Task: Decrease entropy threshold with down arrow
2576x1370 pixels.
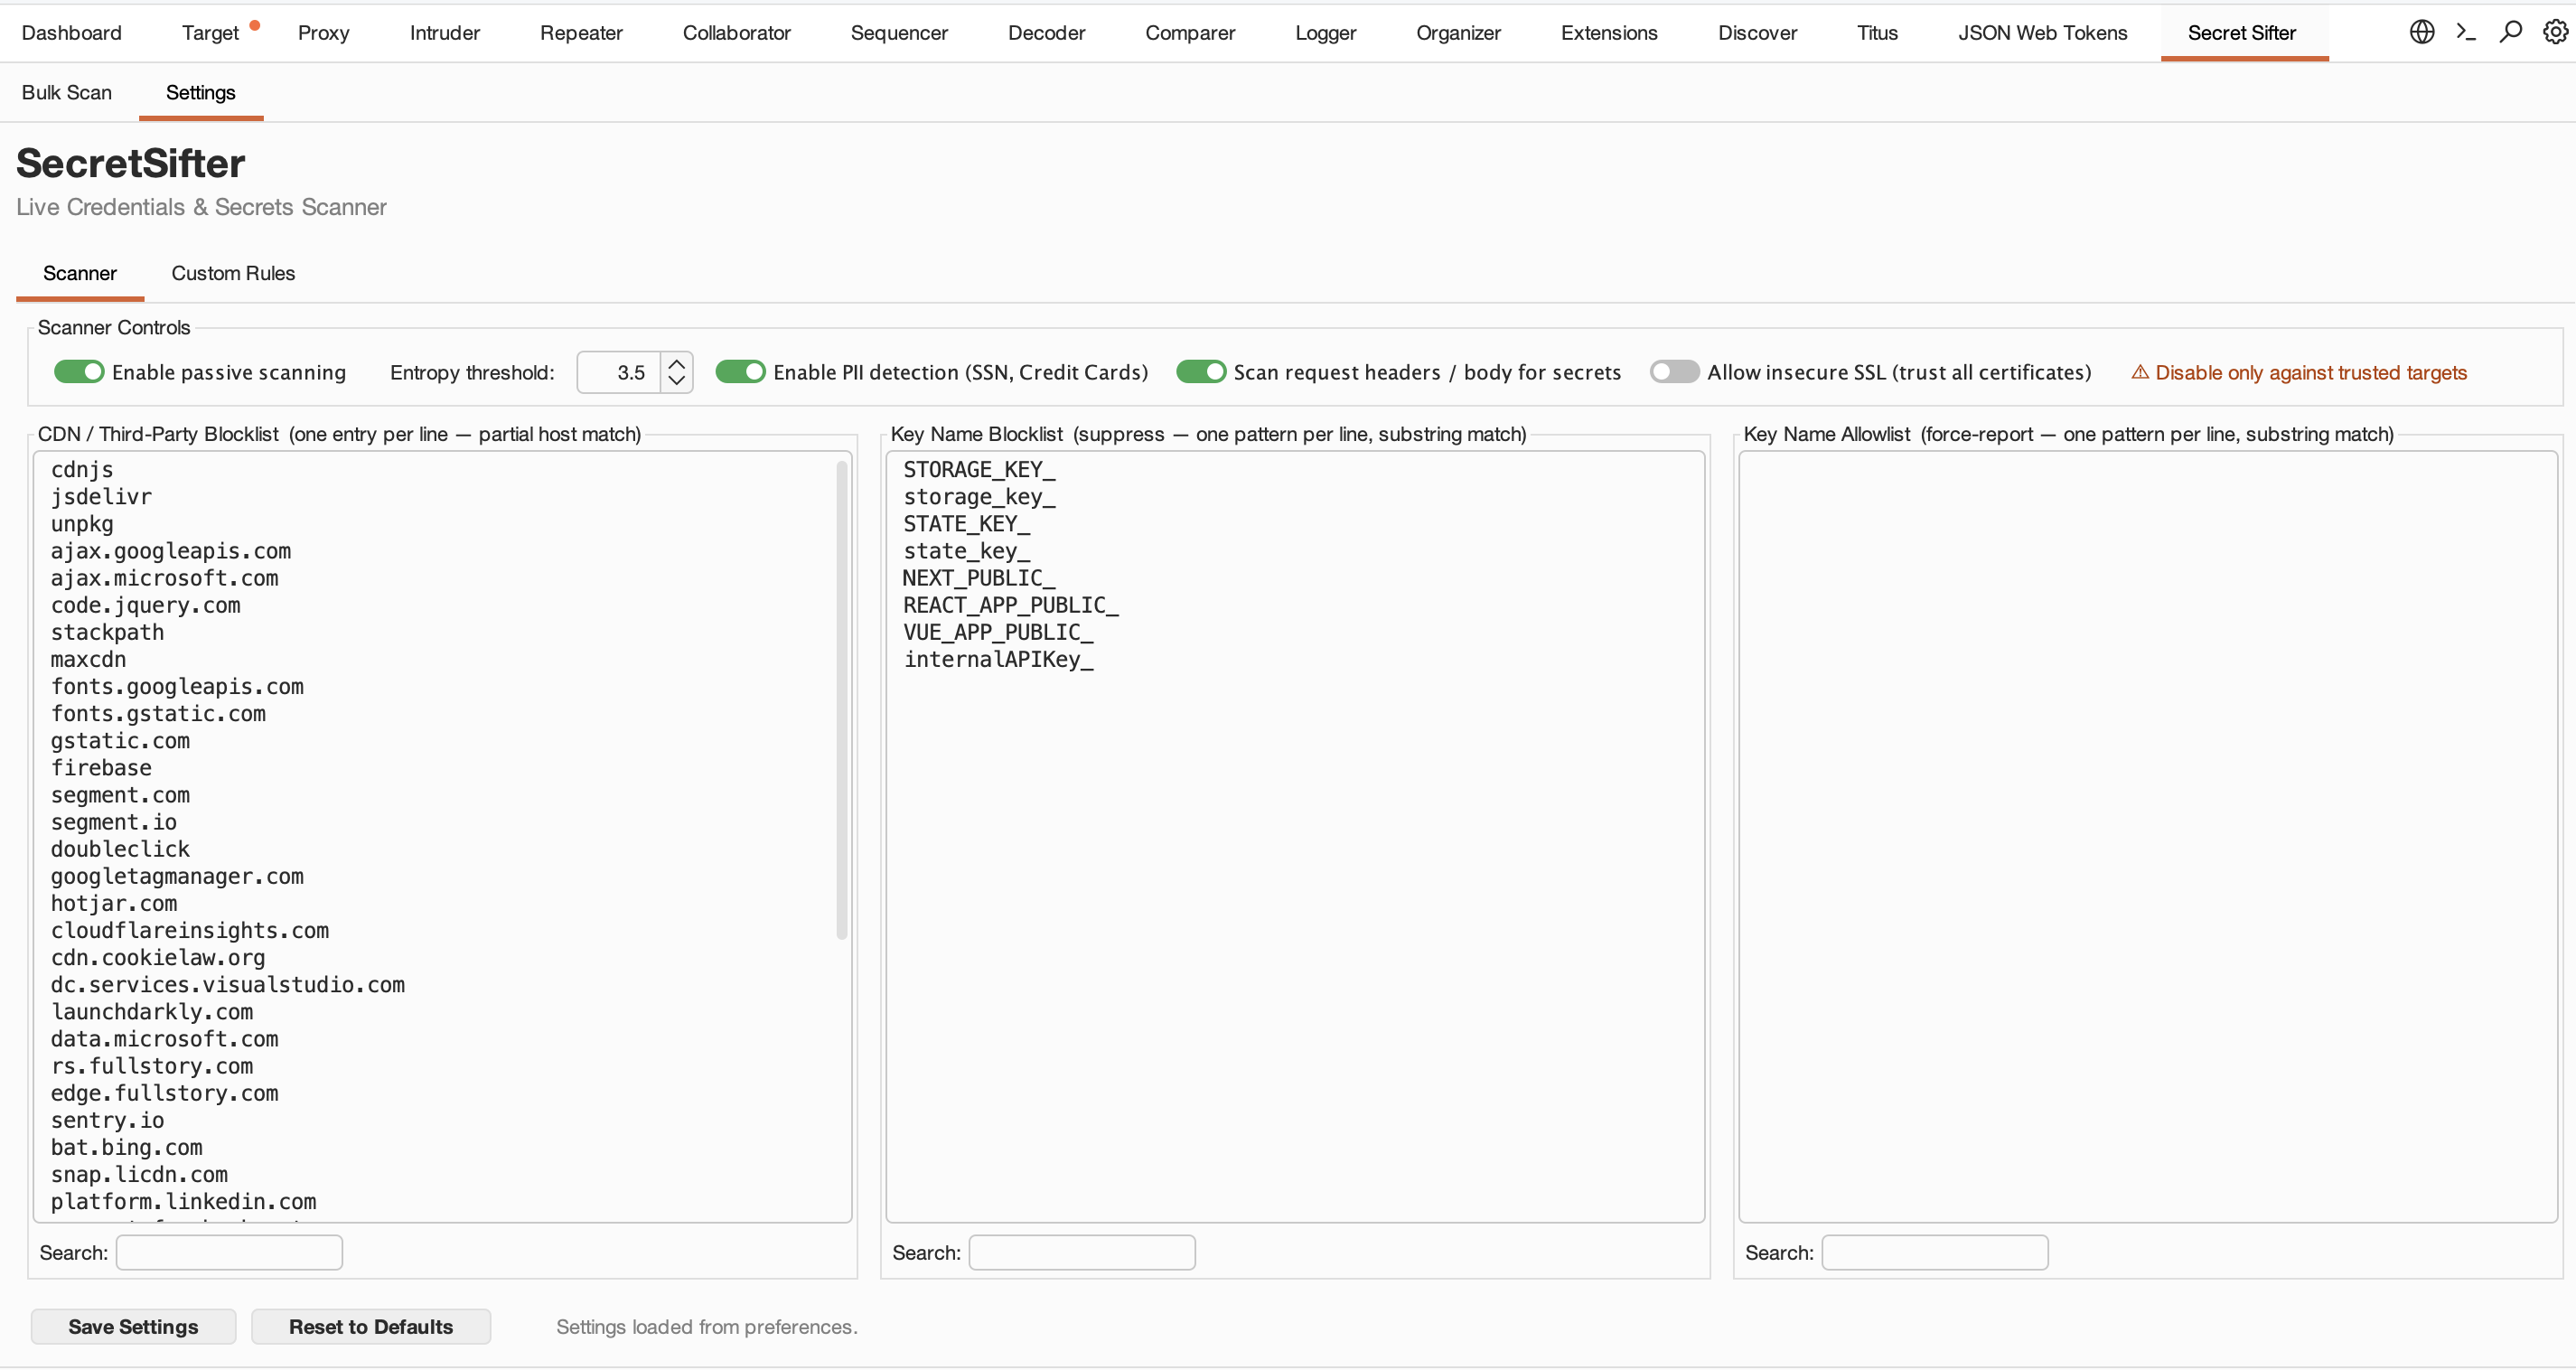Action: [677, 381]
